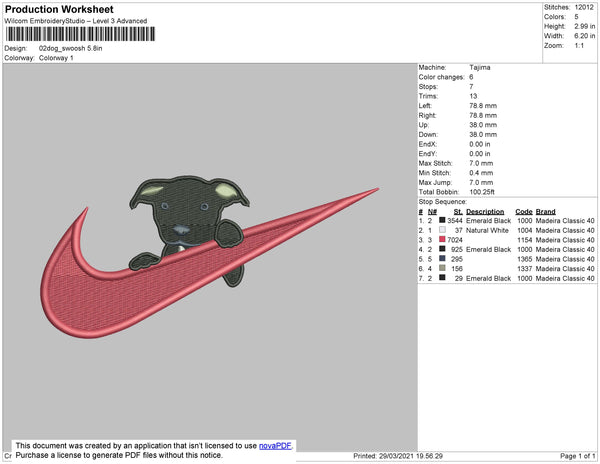Image resolution: width=600 pixels, height=464 pixels.
Task: Click the Machine value 'Tajima'
Action: click(480, 67)
